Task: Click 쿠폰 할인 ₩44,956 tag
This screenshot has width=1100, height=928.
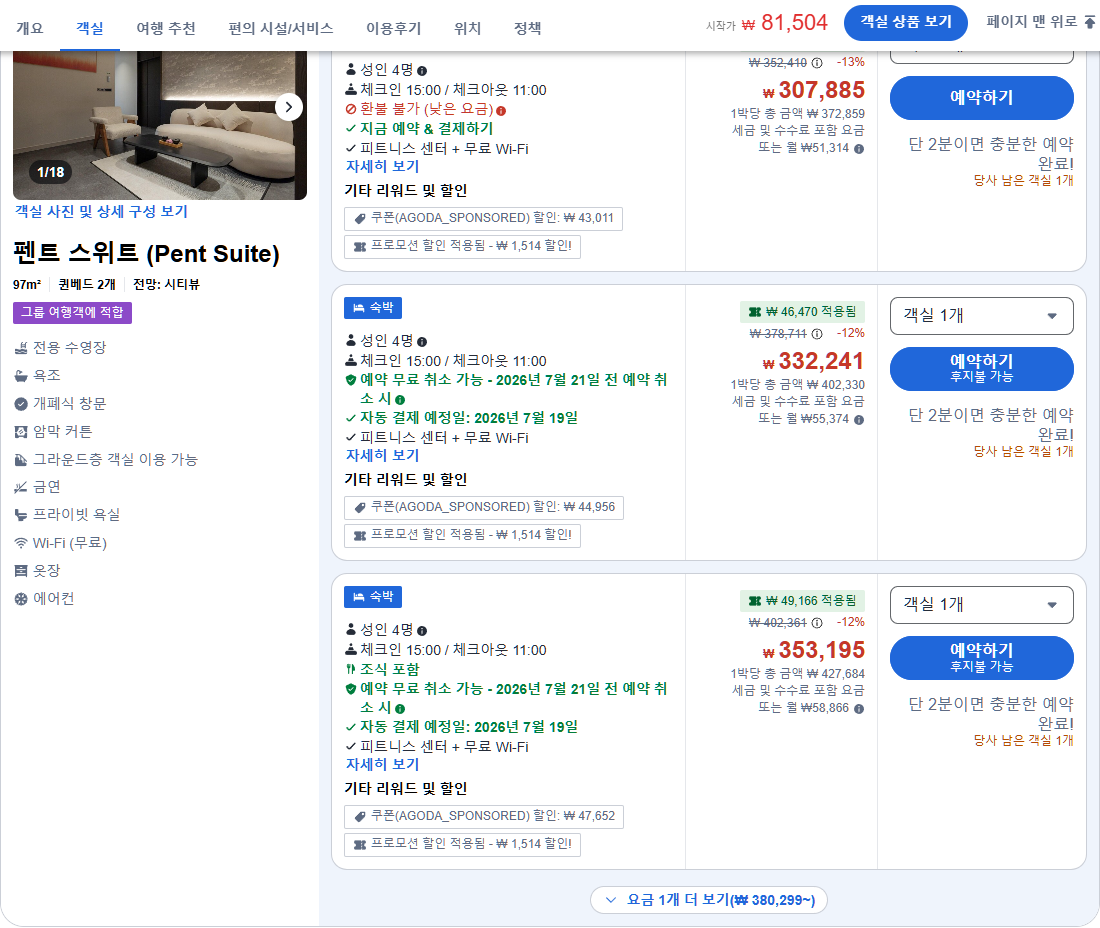Action: [484, 507]
